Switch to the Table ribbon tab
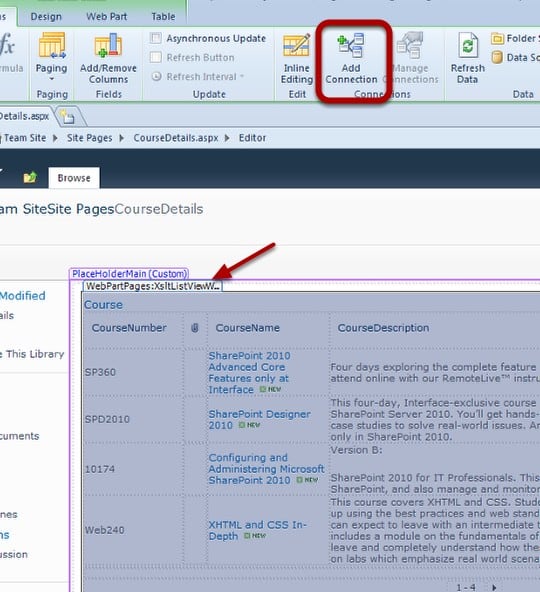The height and width of the screenshot is (592, 540). click(163, 17)
